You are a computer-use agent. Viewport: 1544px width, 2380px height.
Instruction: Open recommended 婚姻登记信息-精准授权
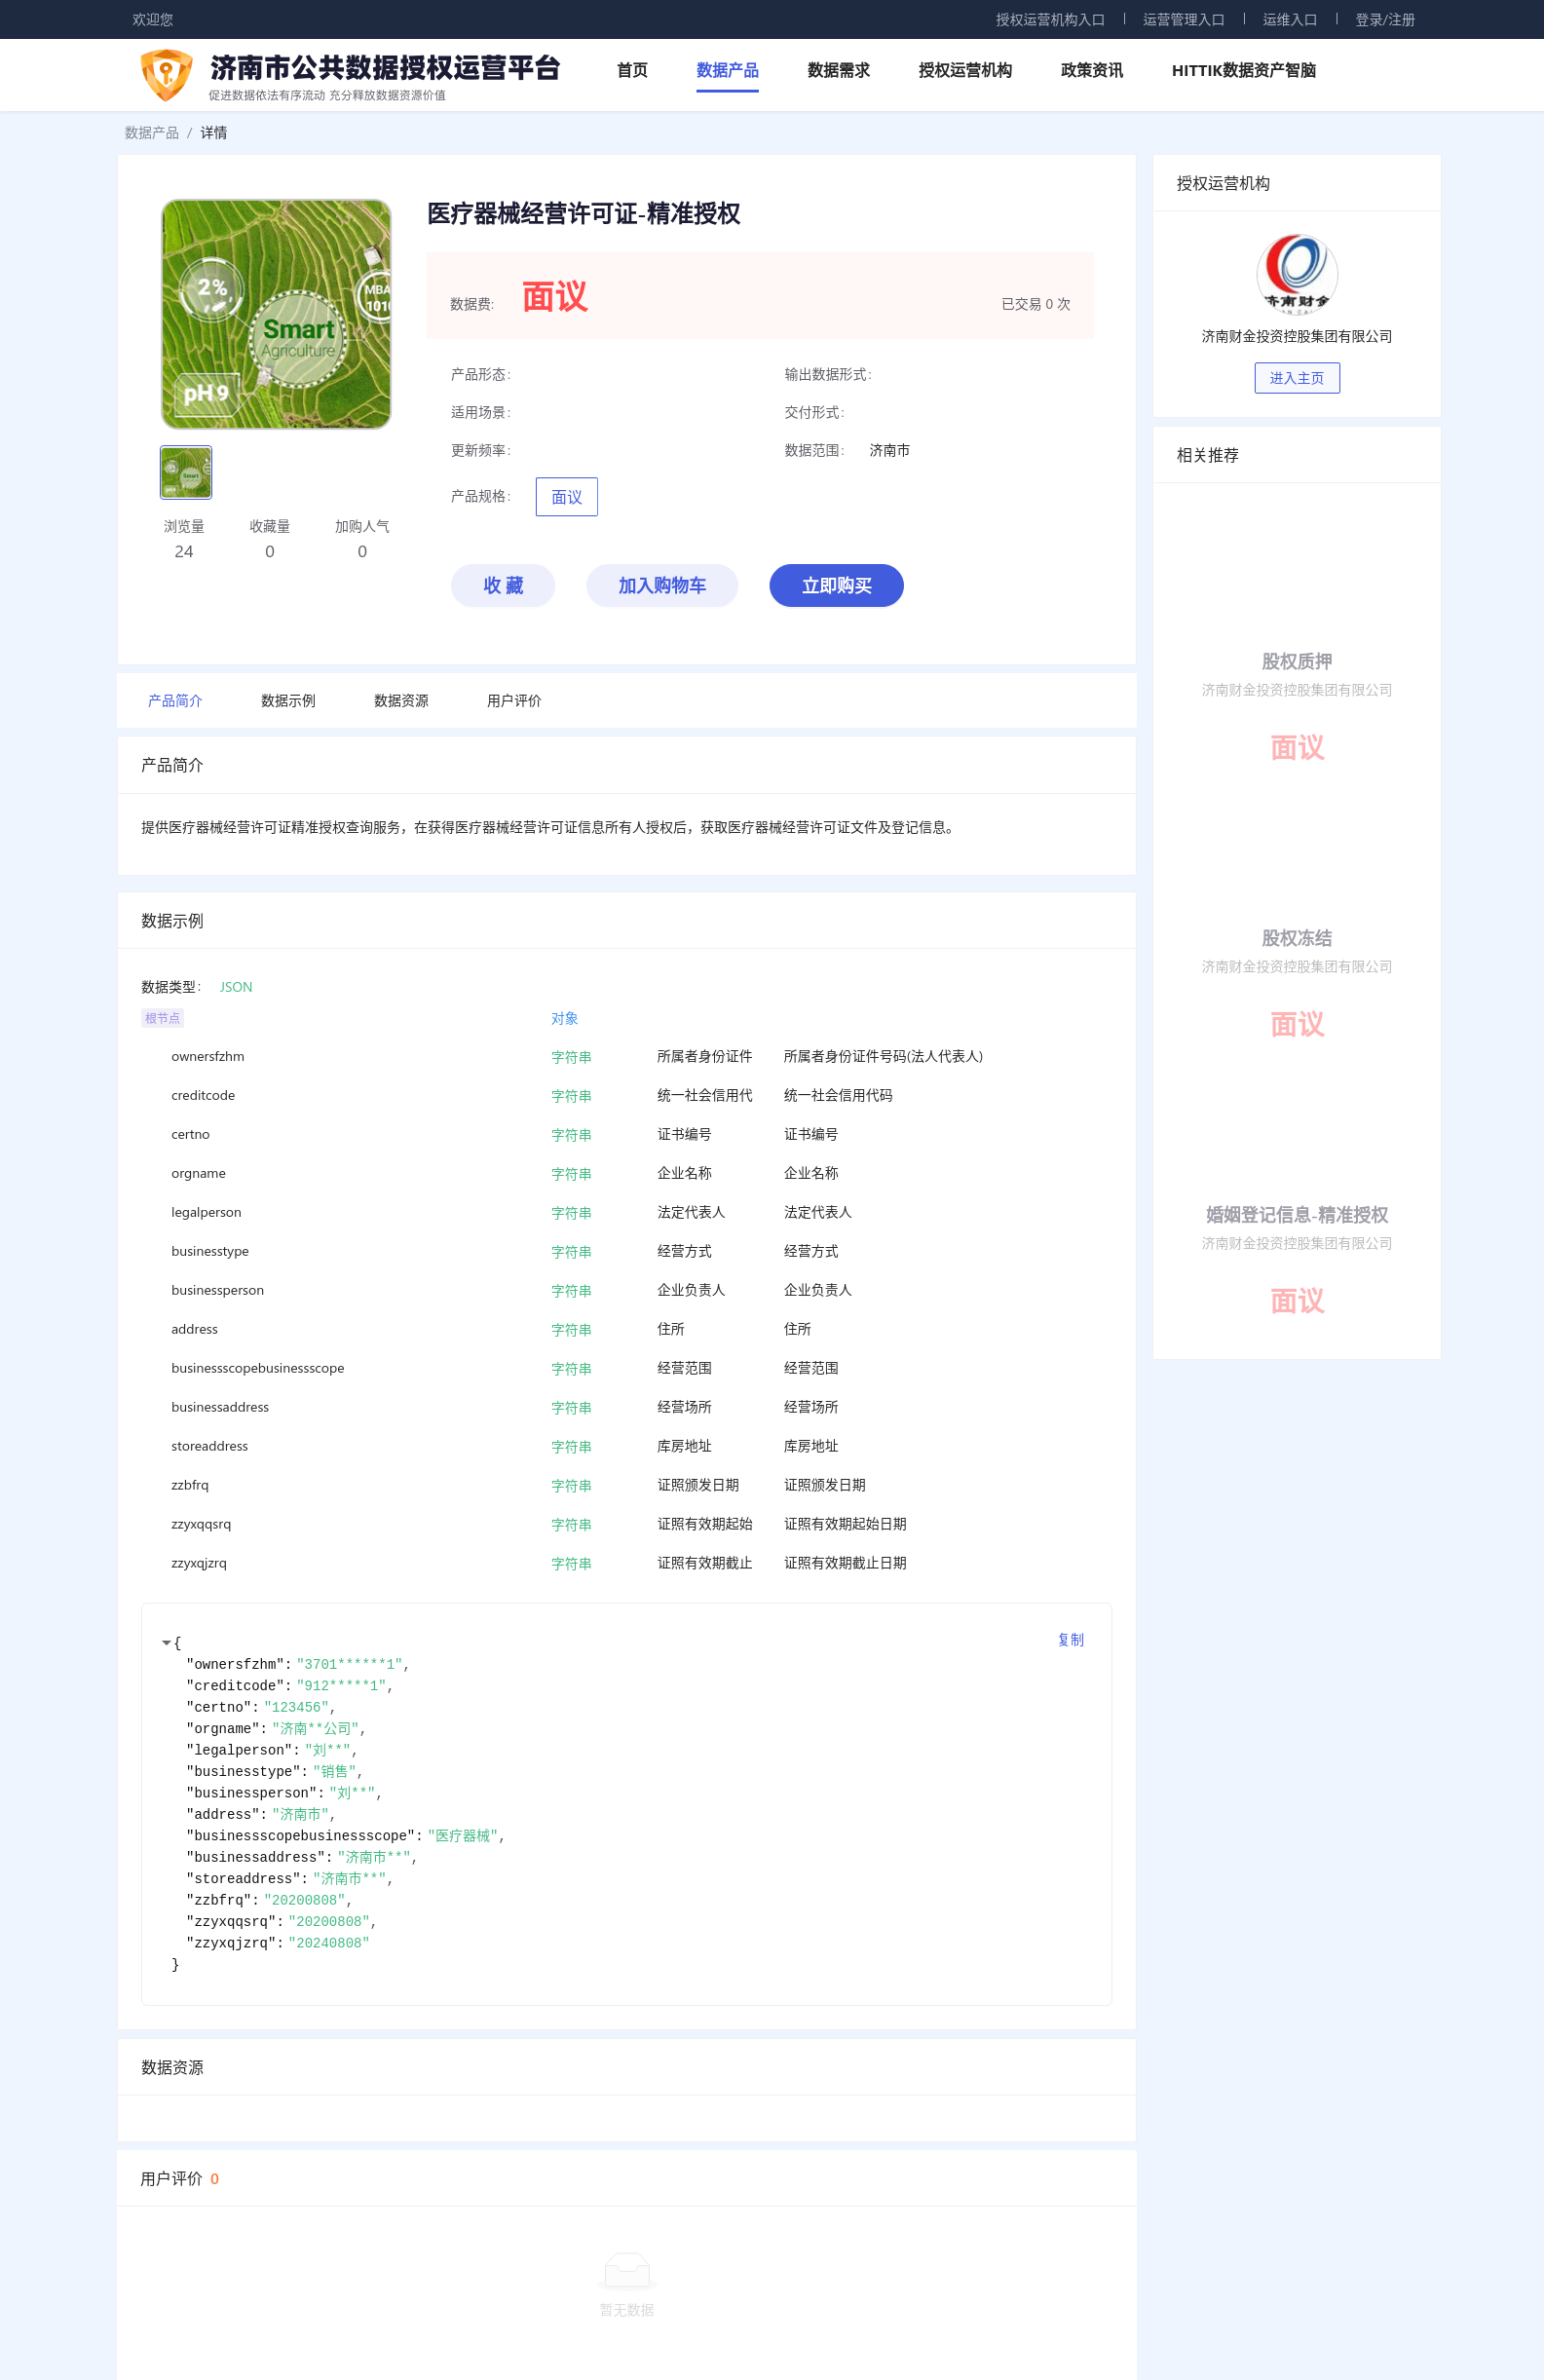(x=1296, y=1214)
